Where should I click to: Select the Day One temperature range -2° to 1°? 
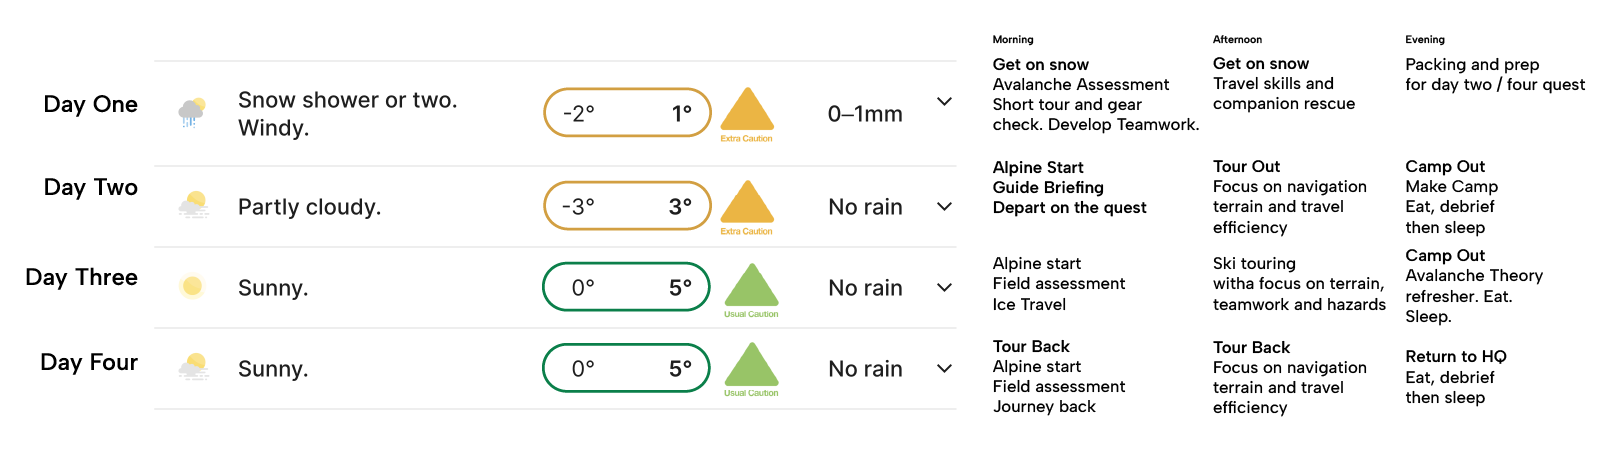click(627, 113)
